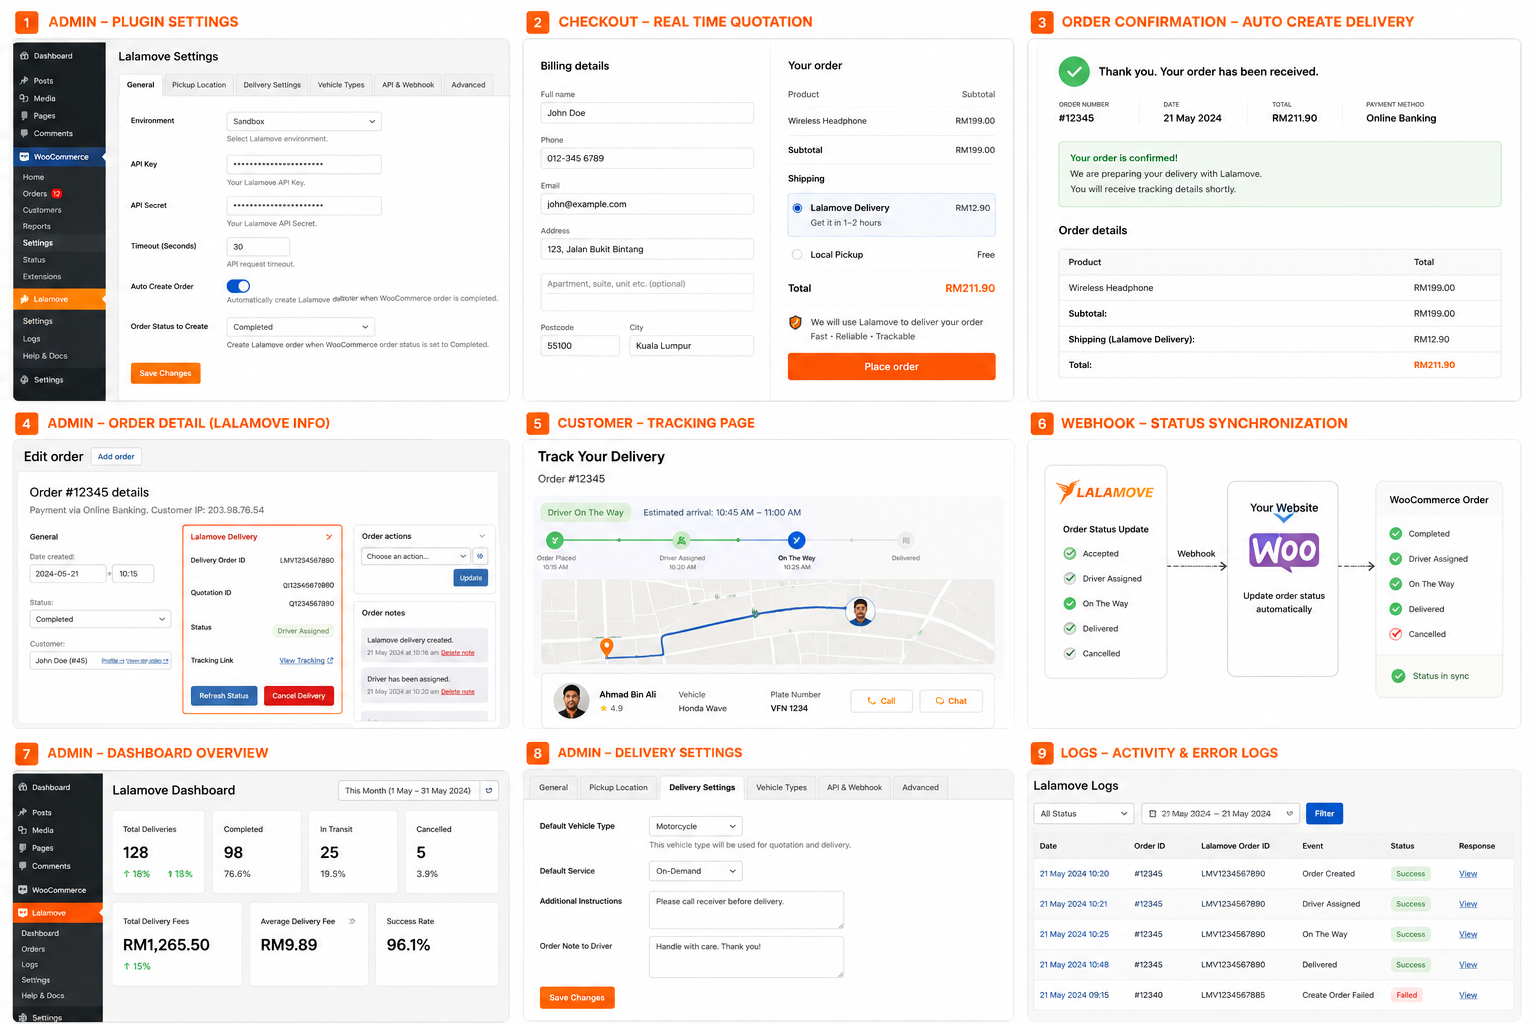
Task: Open Vehicle Types tab in Delivery Settings panel
Action: point(781,788)
